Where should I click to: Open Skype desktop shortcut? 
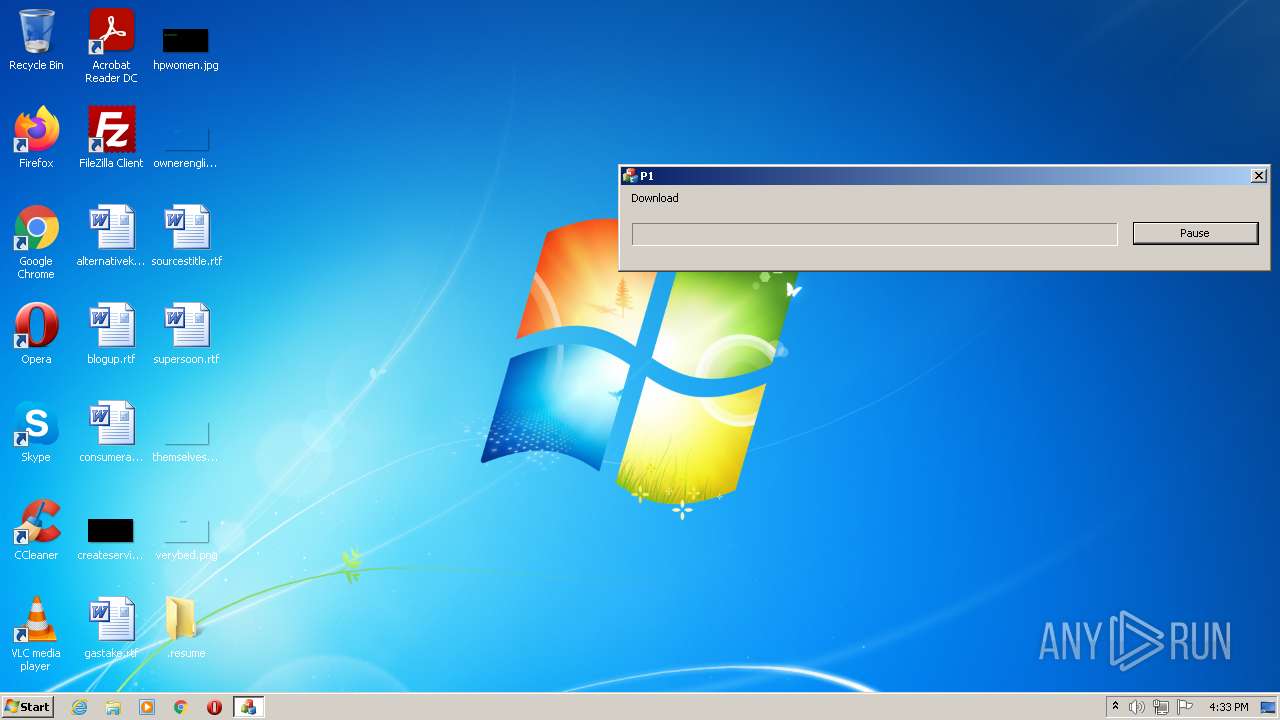(x=36, y=432)
